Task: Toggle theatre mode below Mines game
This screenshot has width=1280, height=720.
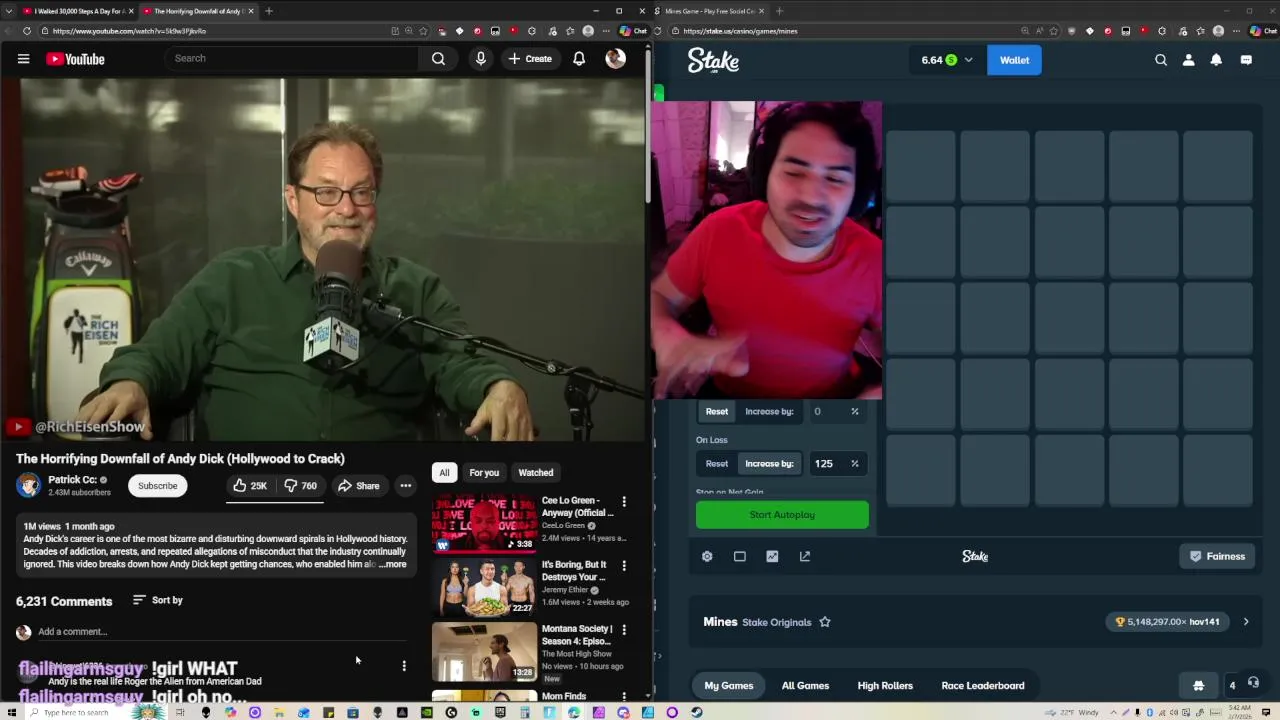Action: point(740,556)
